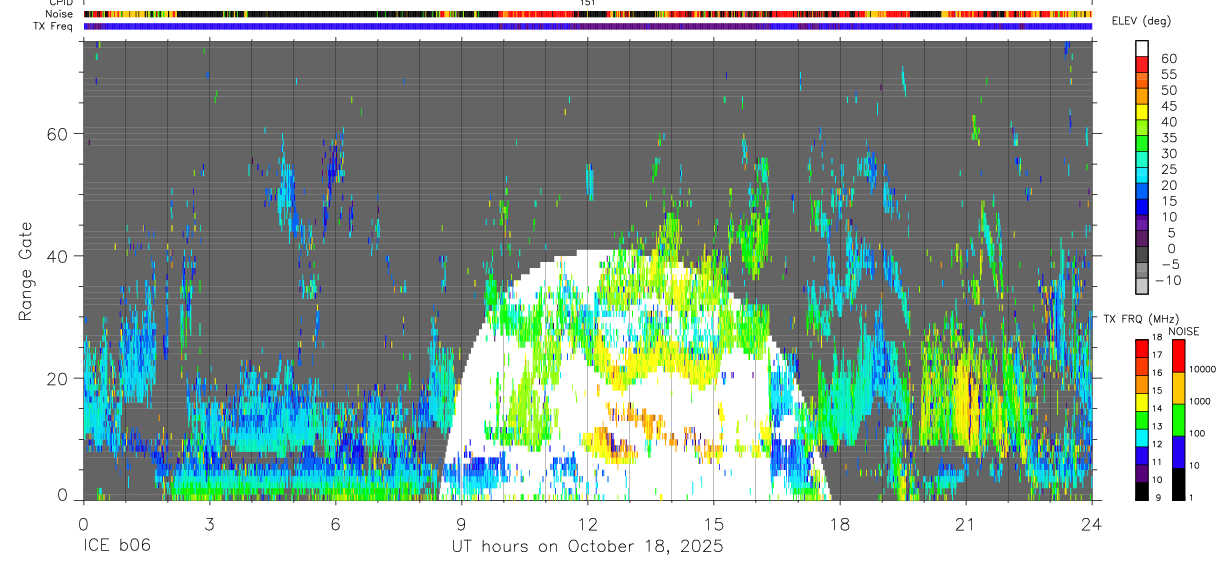Click 'UT hours on October 18, 2025' title

pos(587,547)
